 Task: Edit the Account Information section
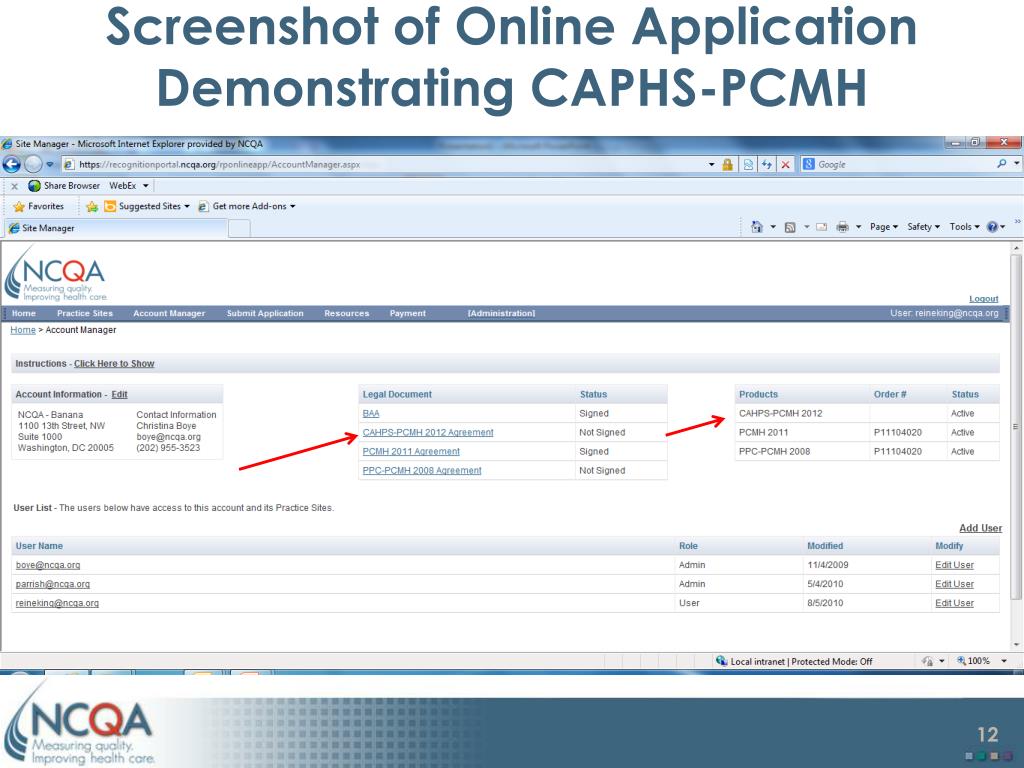120,394
